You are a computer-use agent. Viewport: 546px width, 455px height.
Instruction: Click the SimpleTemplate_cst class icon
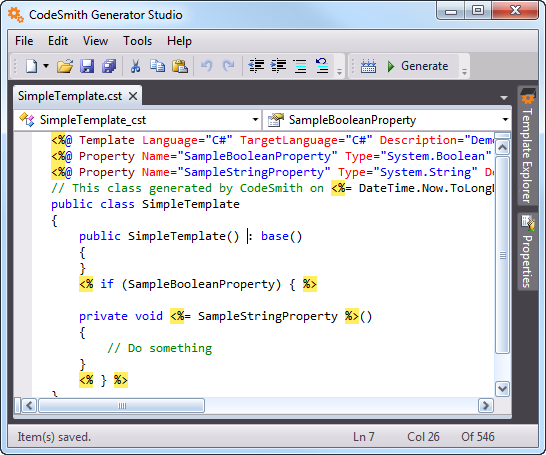pyautogui.click(x=27, y=119)
